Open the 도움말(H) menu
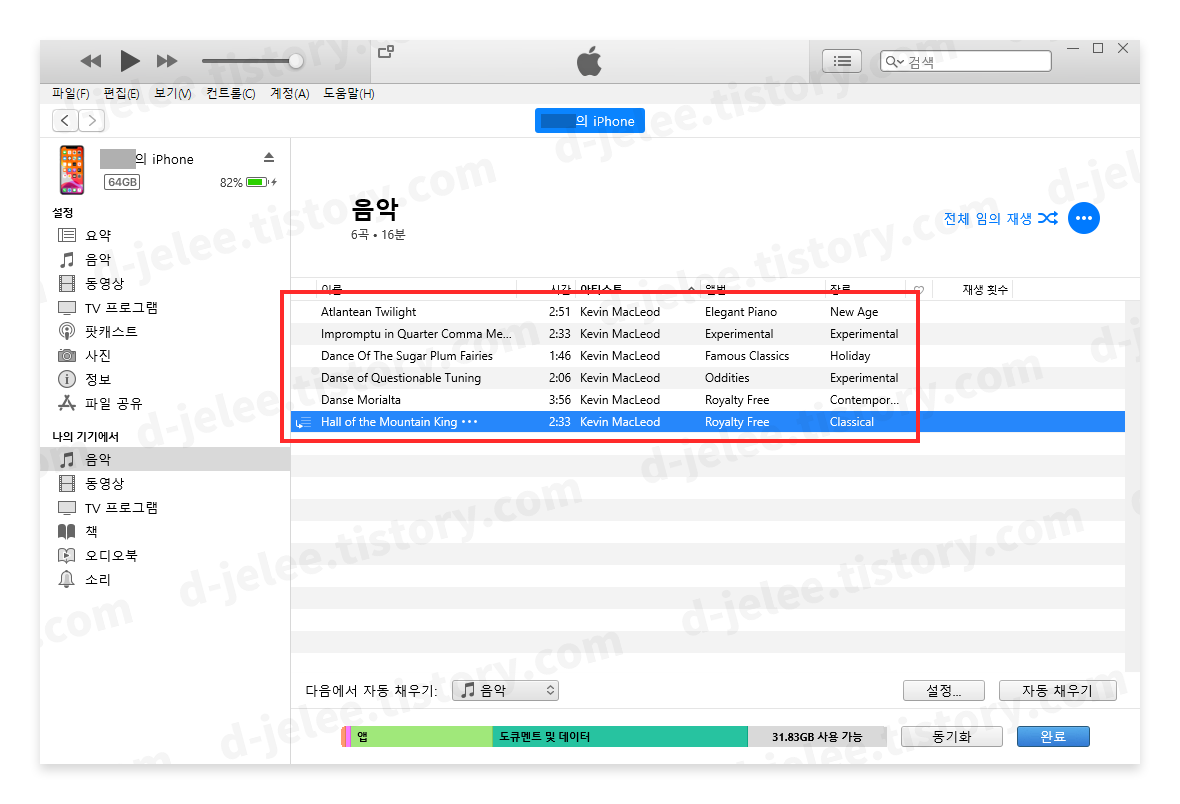1180x804 pixels. click(348, 93)
